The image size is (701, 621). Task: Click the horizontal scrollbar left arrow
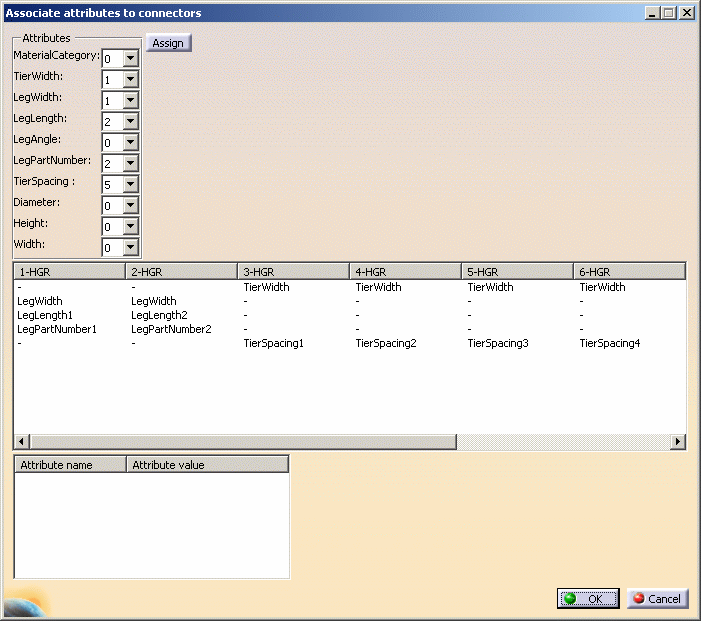tap(22, 441)
